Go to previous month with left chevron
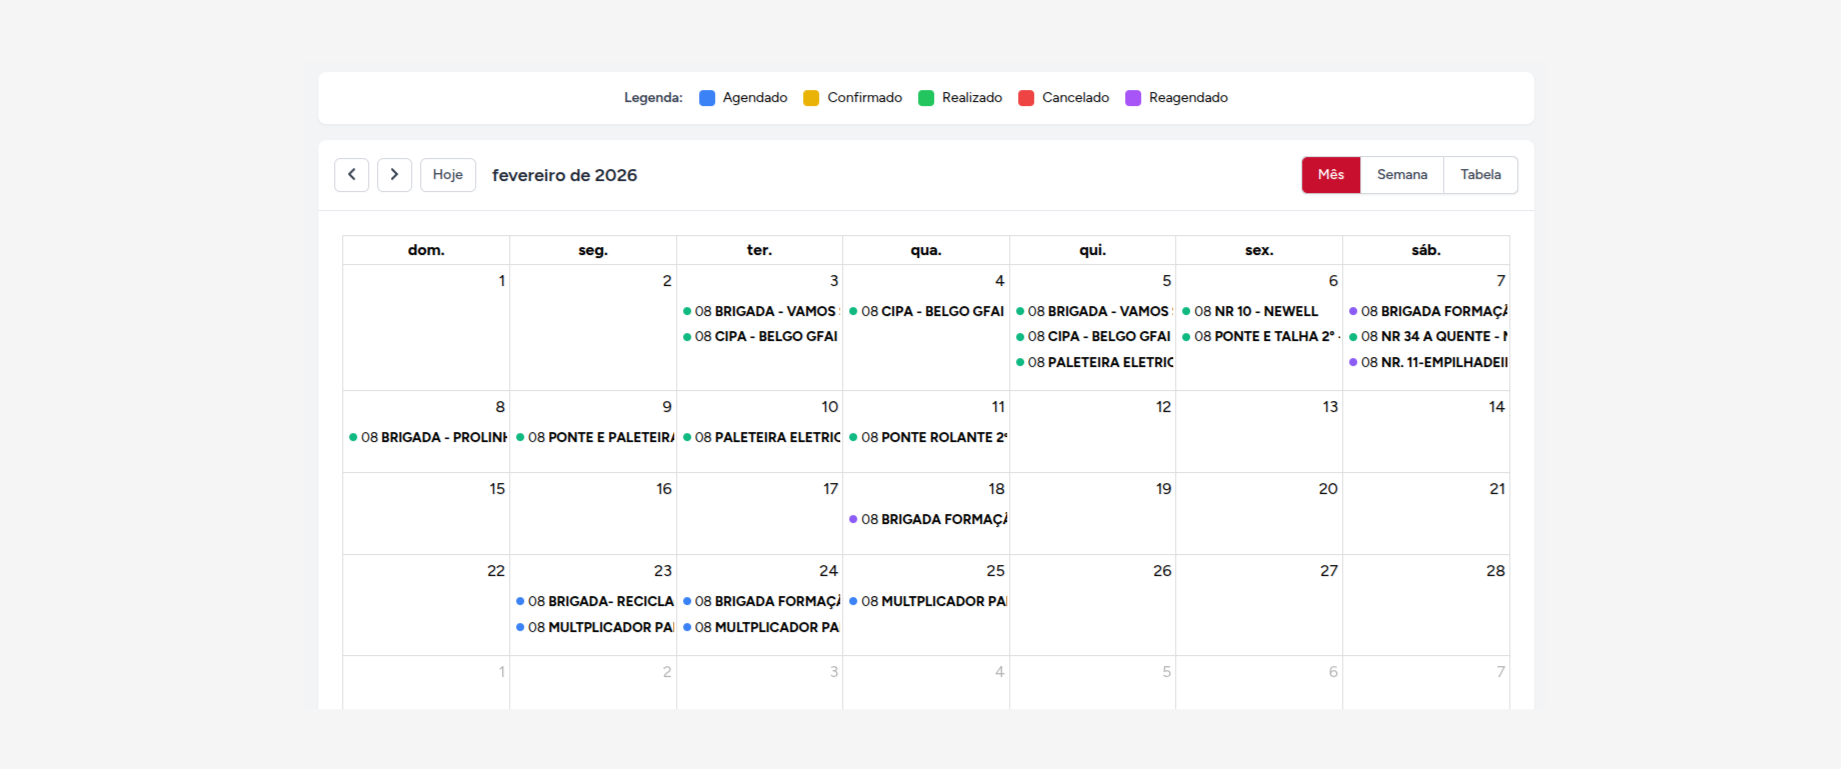The height and width of the screenshot is (769, 1841). pyautogui.click(x=351, y=175)
